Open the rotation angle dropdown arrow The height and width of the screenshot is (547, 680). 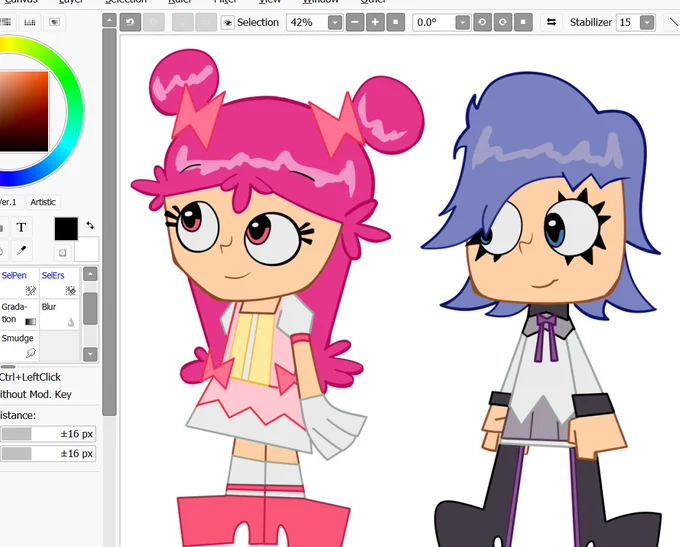point(463,23)
